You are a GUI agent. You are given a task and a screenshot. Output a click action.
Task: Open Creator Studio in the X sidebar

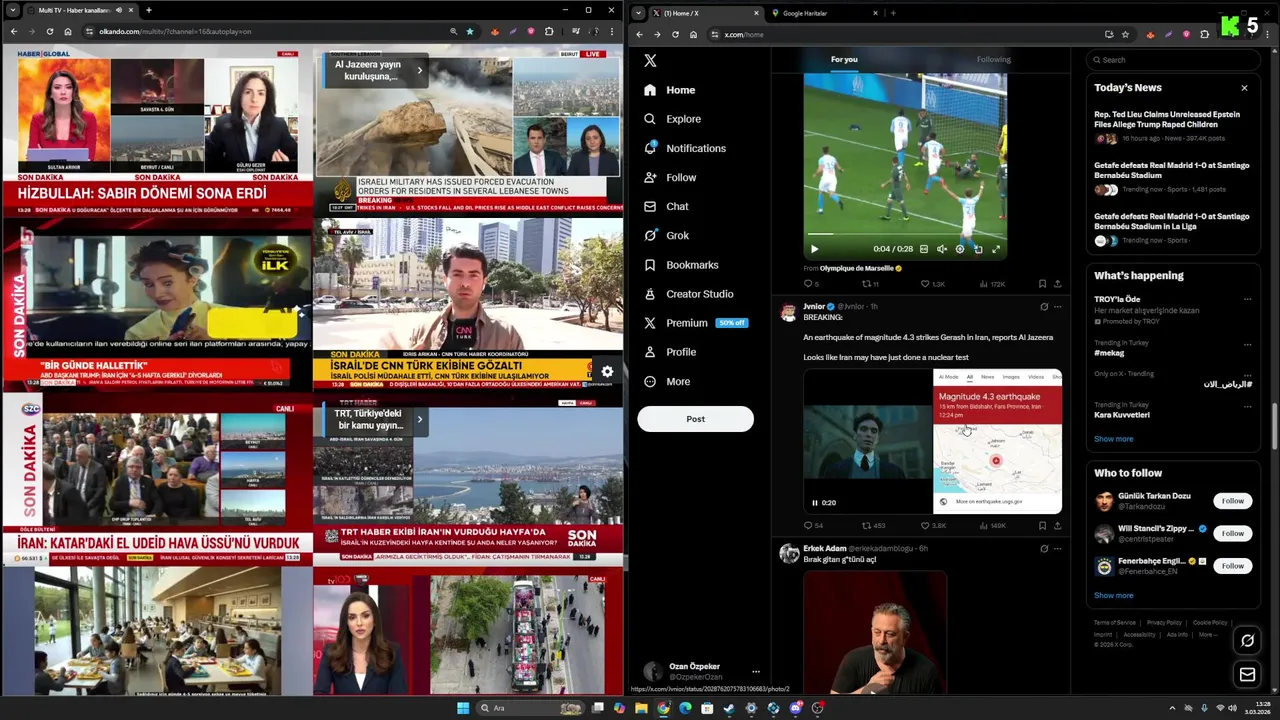click(x=689, y=294)
